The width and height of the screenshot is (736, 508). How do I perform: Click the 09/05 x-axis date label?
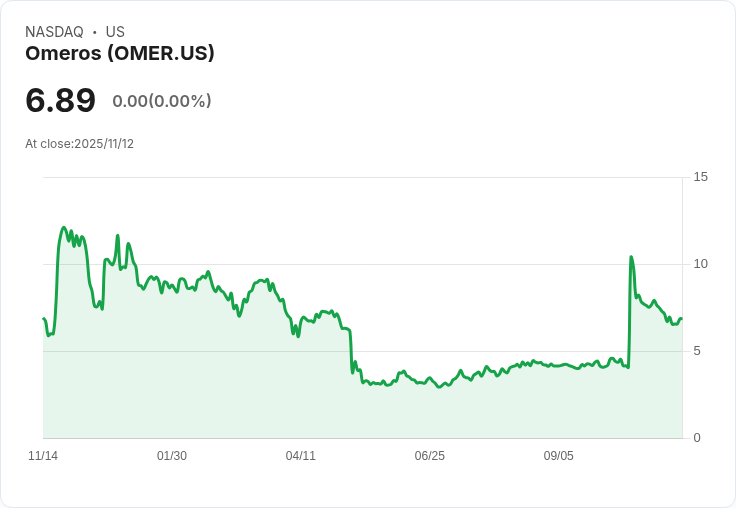(559, 455)
